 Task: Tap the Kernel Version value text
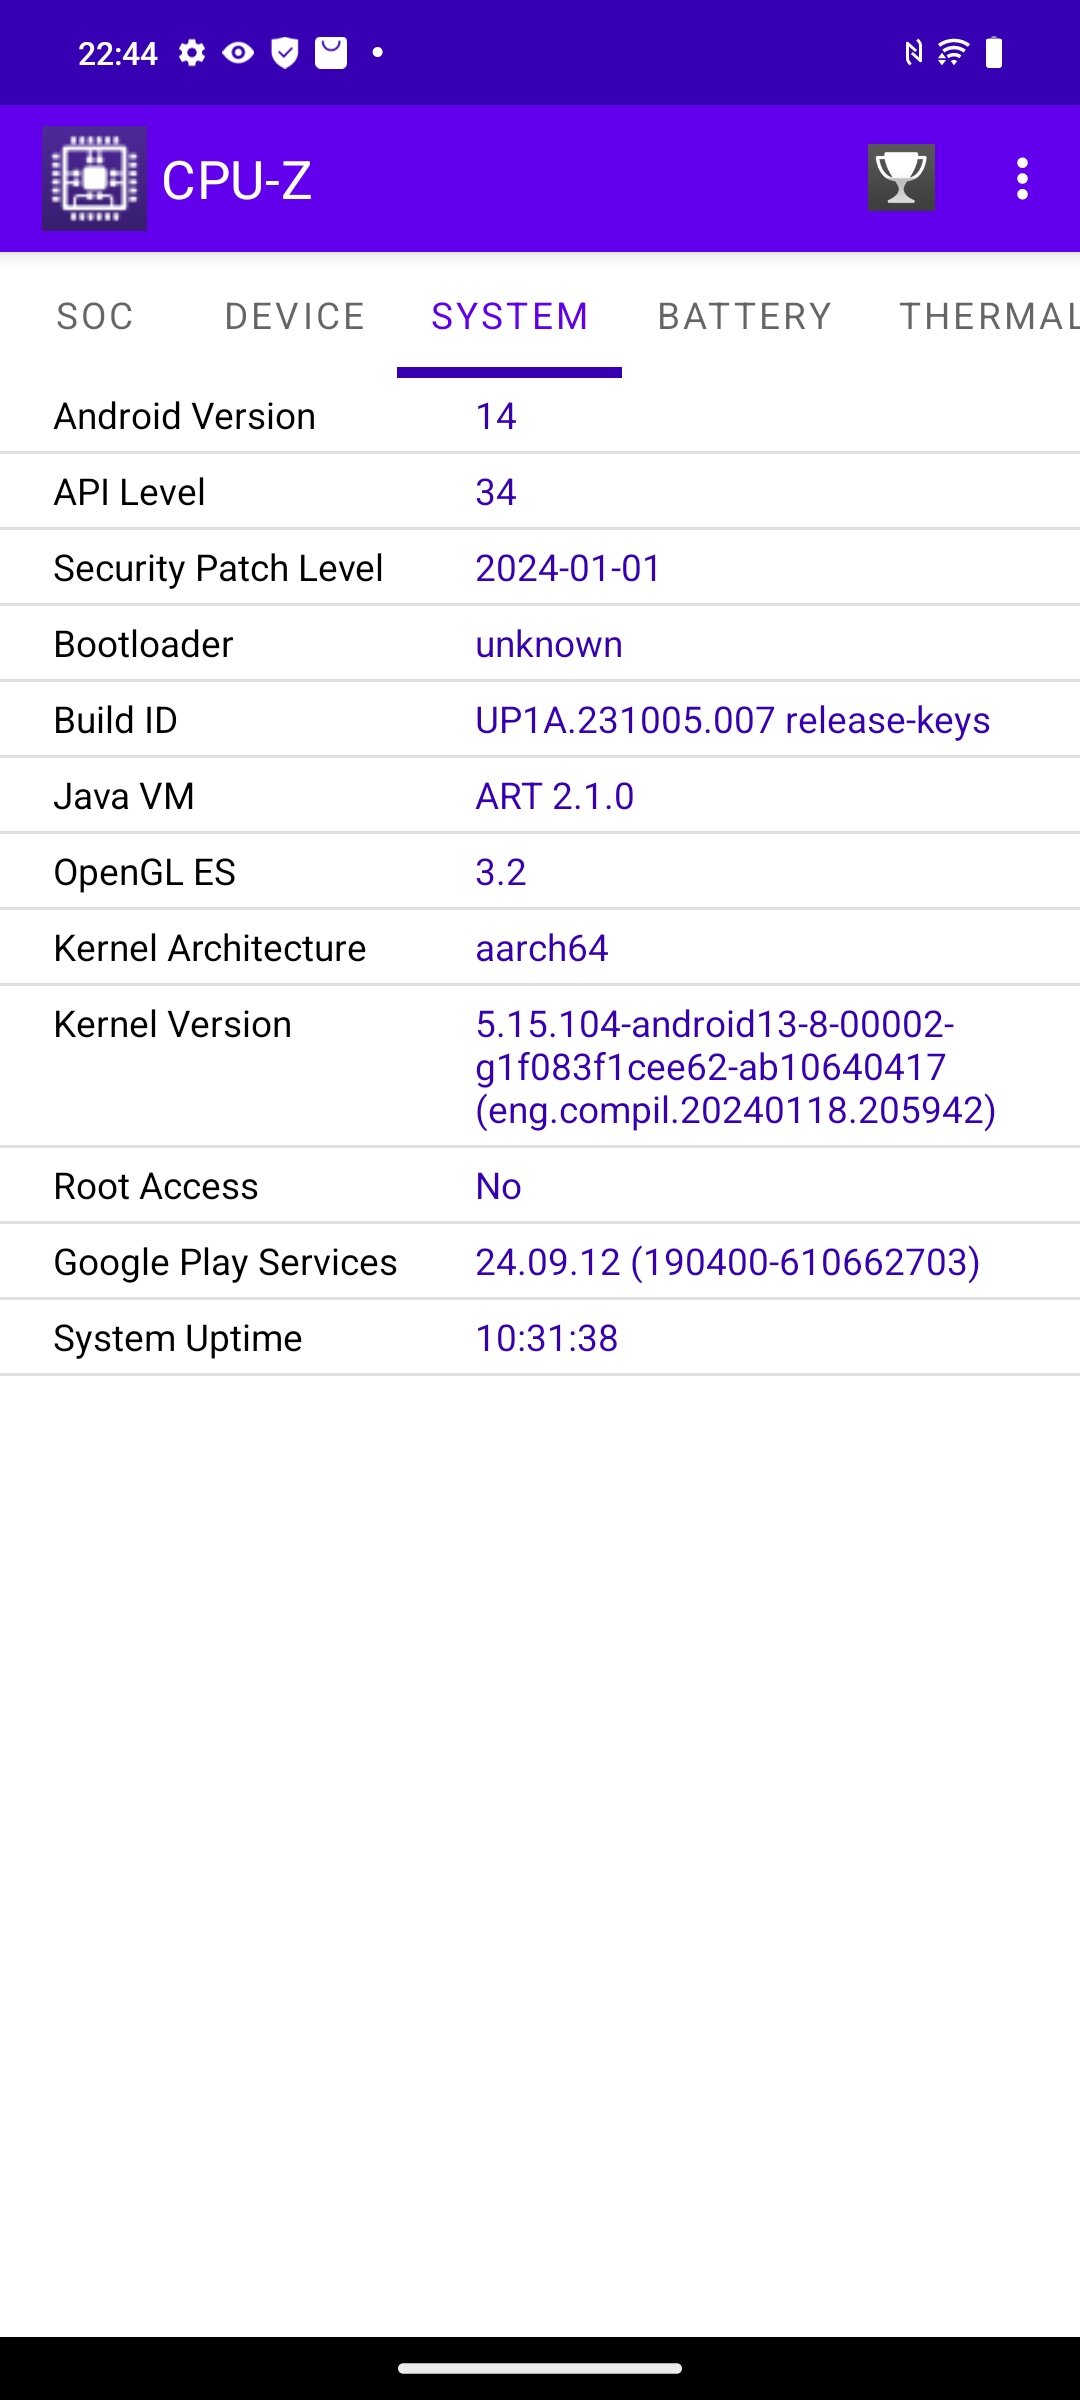[x=736, y=1067]
